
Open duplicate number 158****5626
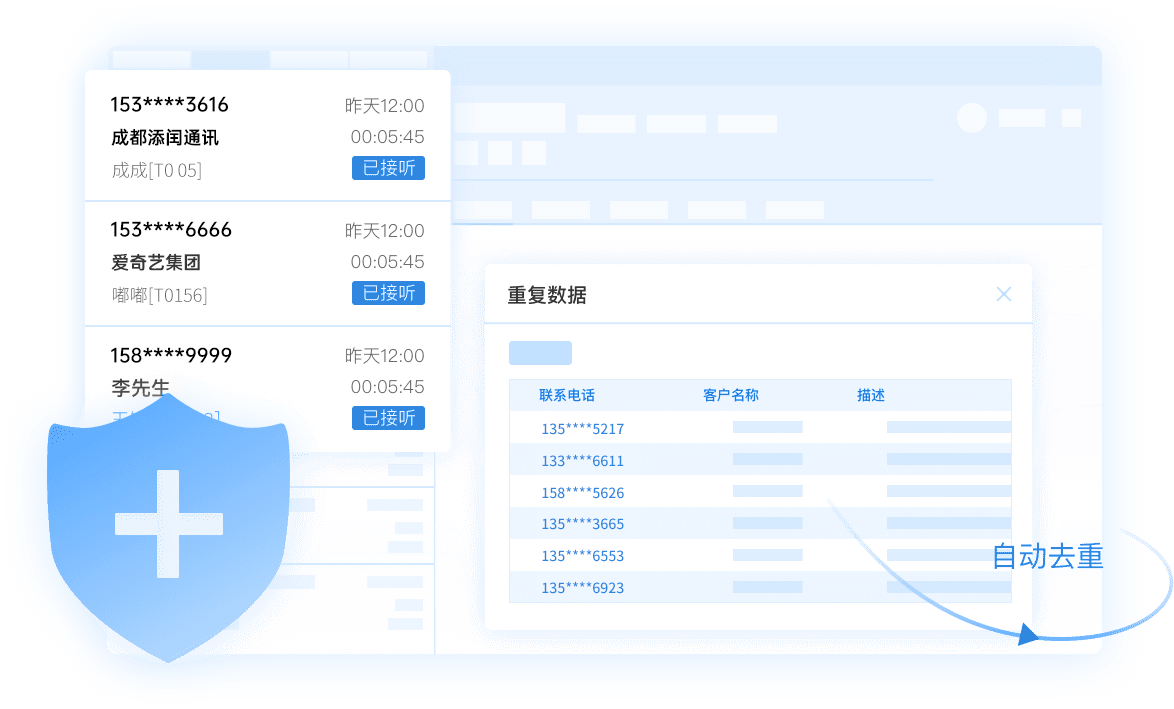tap(583, 493)
